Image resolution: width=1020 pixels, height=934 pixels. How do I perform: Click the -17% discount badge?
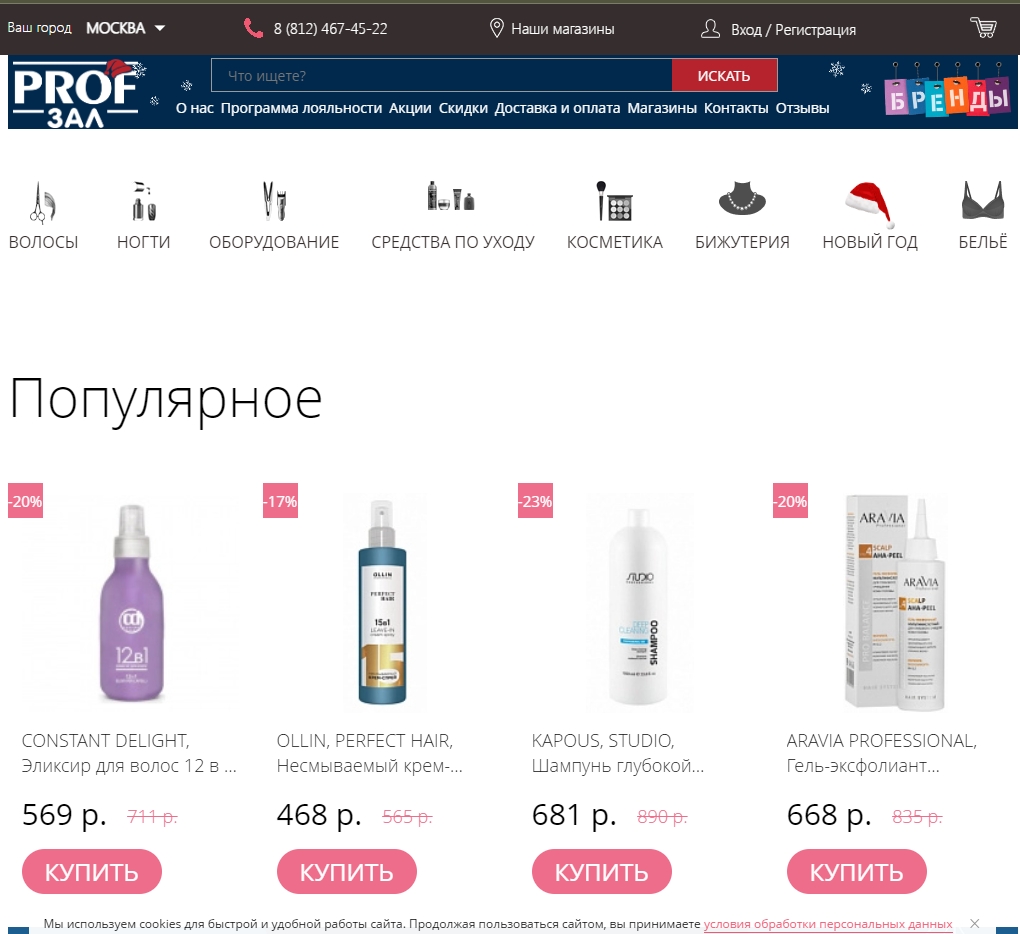280,501
